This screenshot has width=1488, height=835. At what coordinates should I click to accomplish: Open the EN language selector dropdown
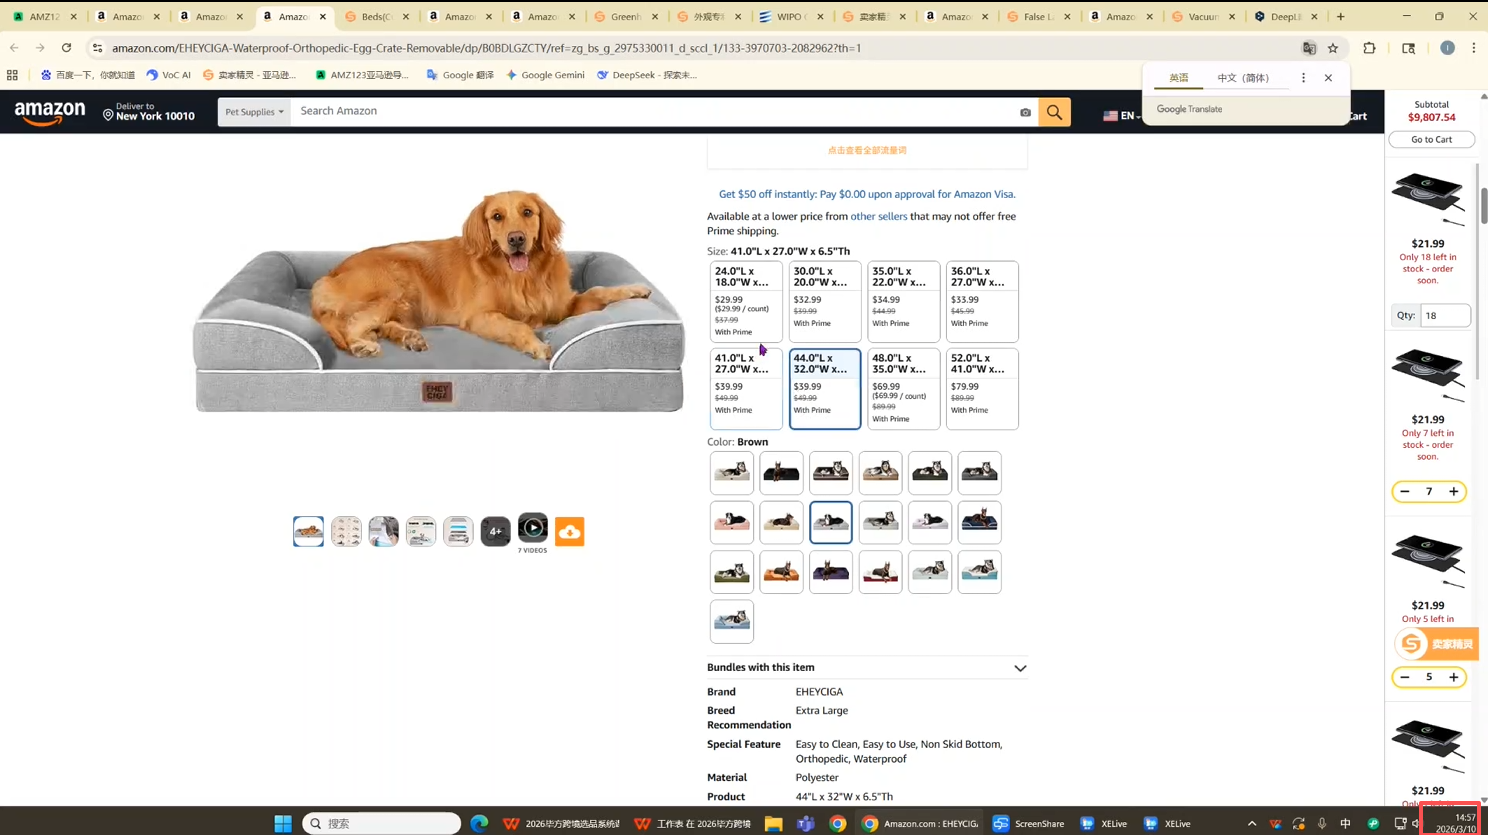coord(1121,116)
